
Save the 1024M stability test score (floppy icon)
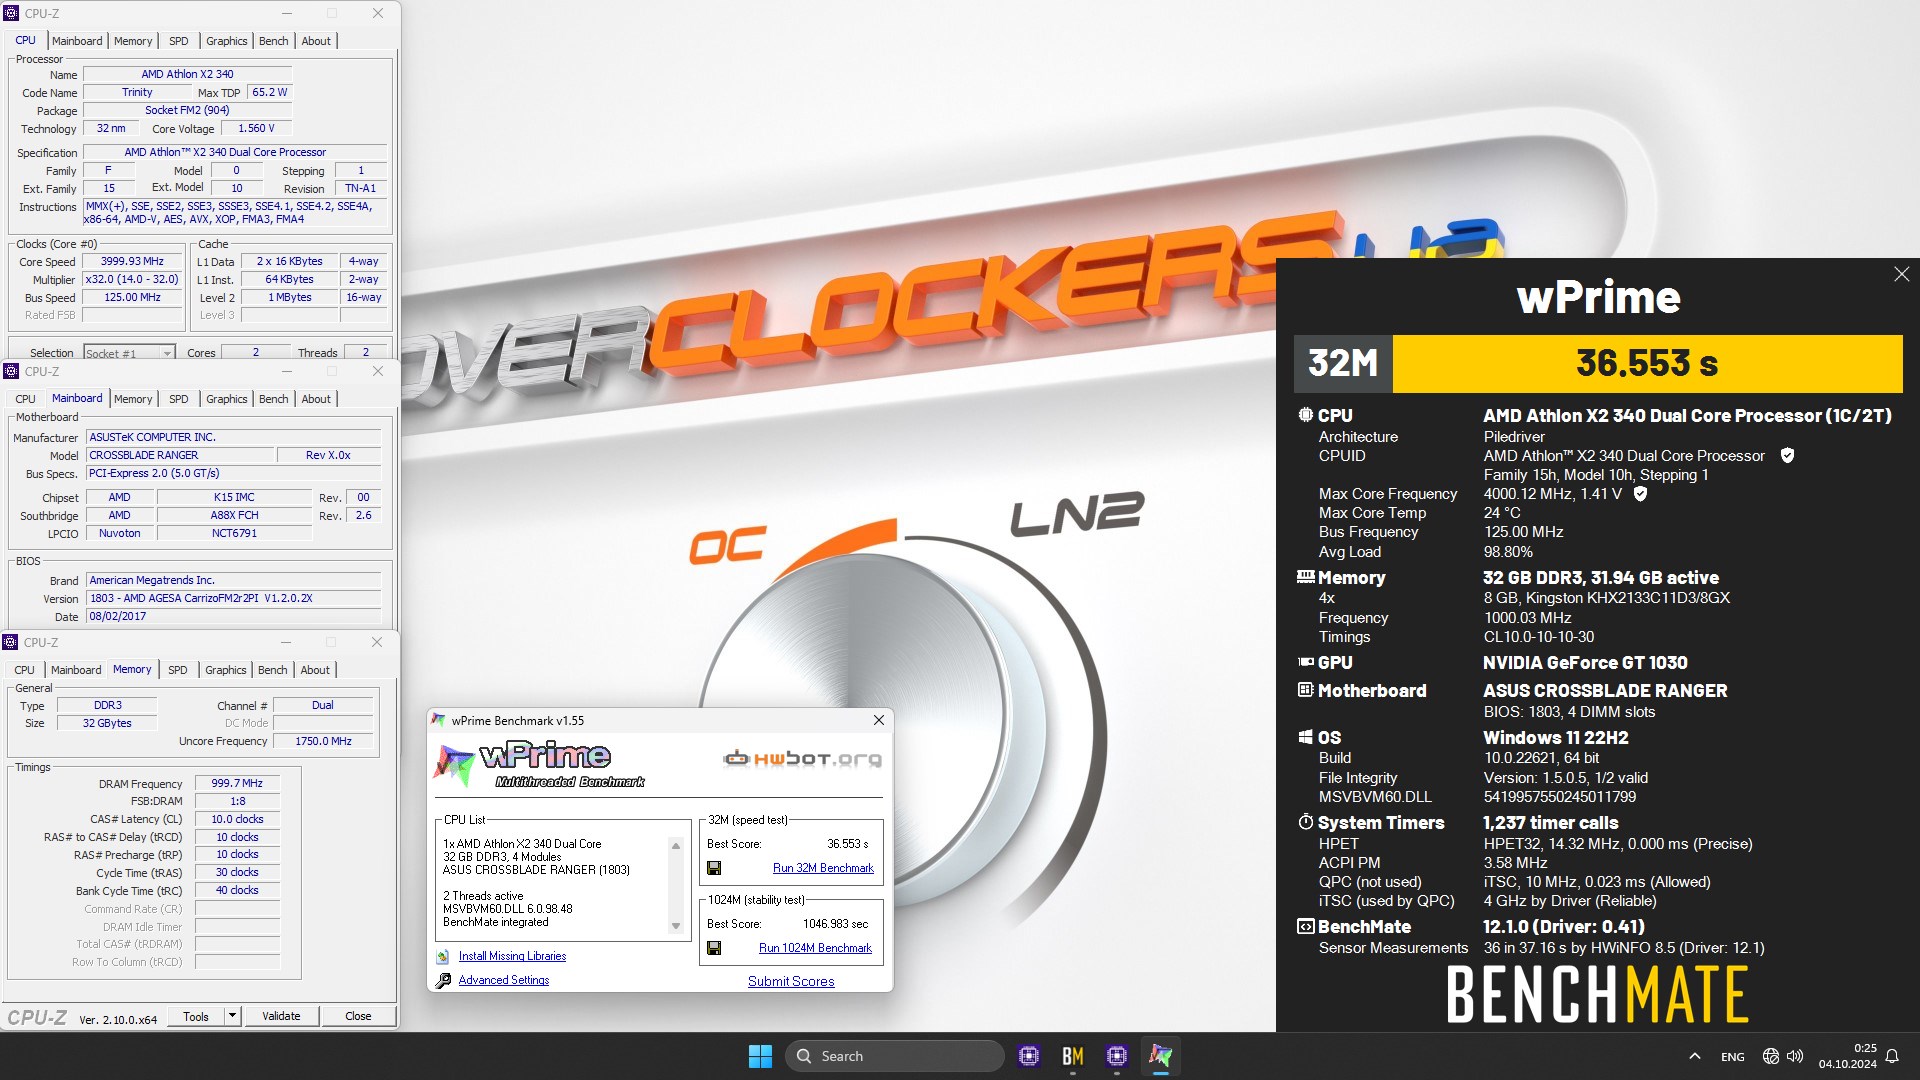coord(714,948)
